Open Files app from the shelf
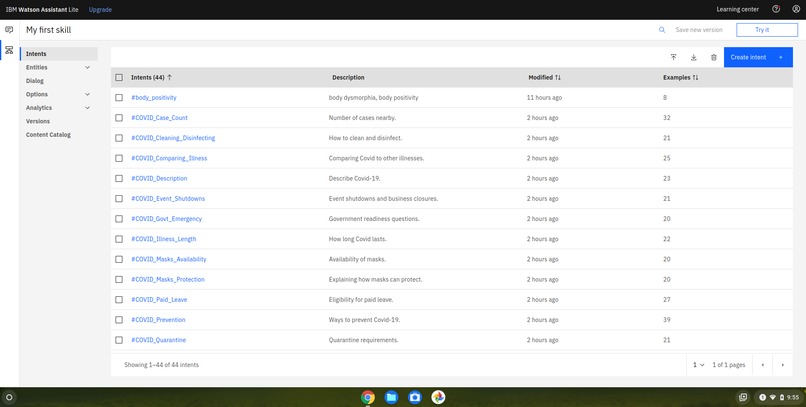 click(x=391, y=397)
